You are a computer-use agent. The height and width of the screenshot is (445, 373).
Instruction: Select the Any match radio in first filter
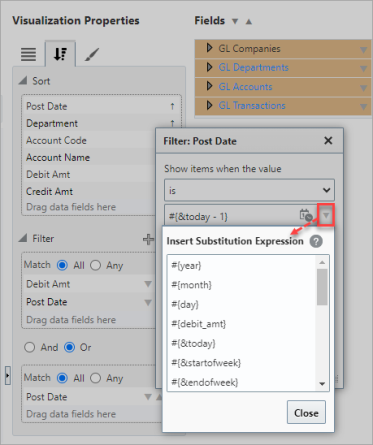click(96, 265)
